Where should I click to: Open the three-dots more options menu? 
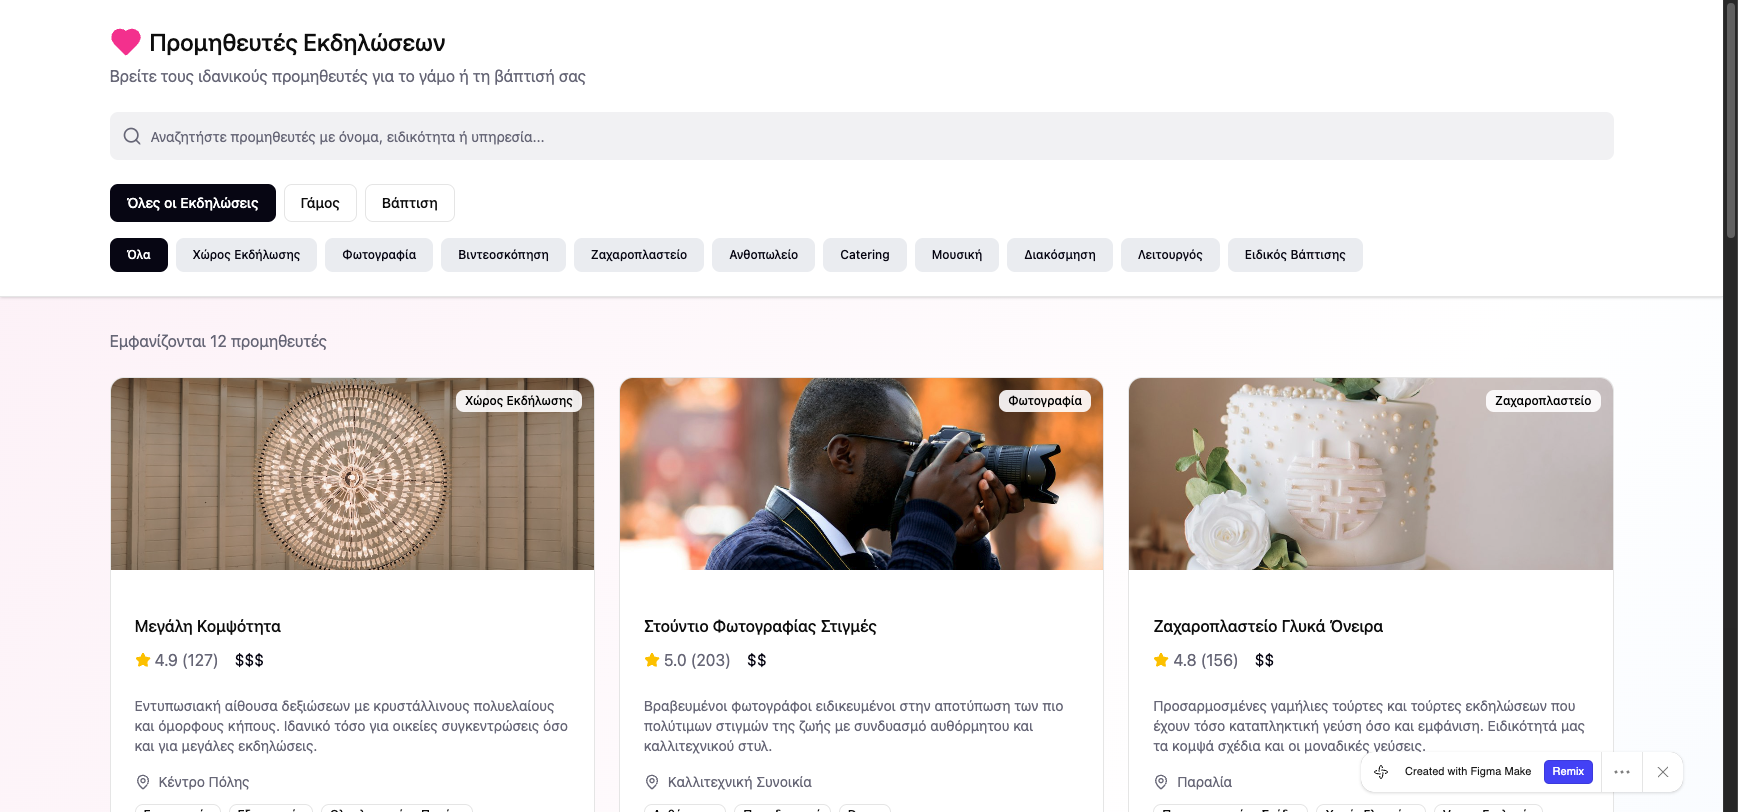click(1622, 772)
